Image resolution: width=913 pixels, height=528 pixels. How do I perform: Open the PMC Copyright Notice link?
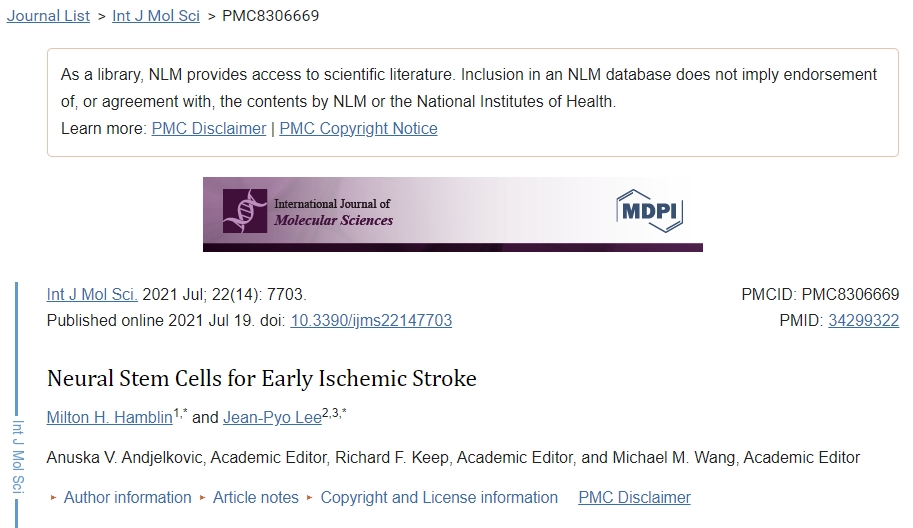click(358, 128)
